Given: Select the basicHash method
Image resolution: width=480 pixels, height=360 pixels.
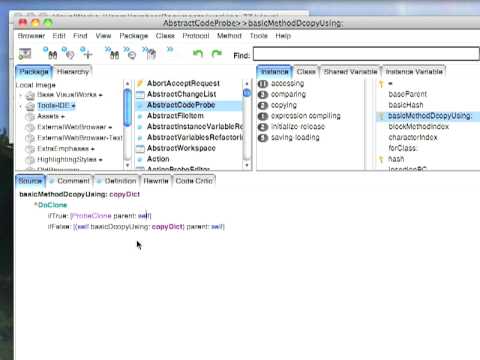Looking at the screenshot, I should (x=406, y=105).
